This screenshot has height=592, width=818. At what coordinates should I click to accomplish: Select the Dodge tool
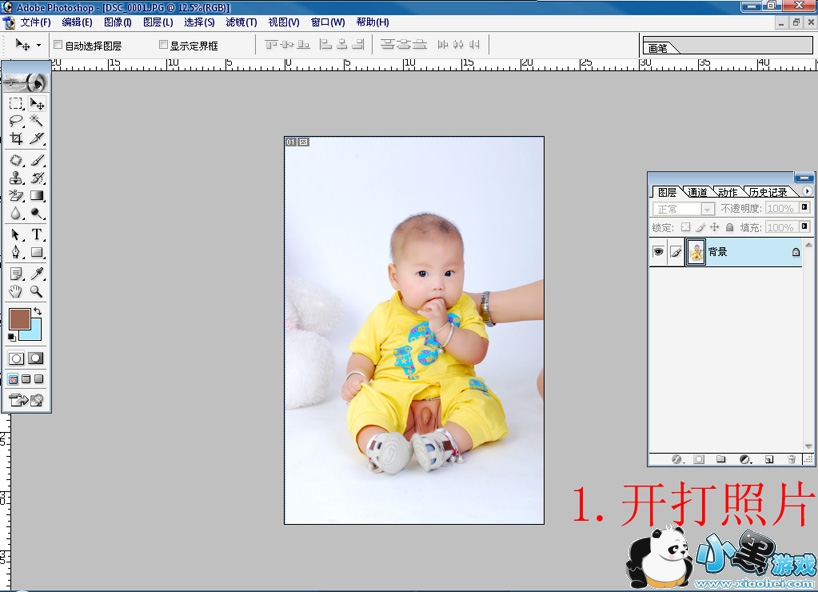pos(37,213)
